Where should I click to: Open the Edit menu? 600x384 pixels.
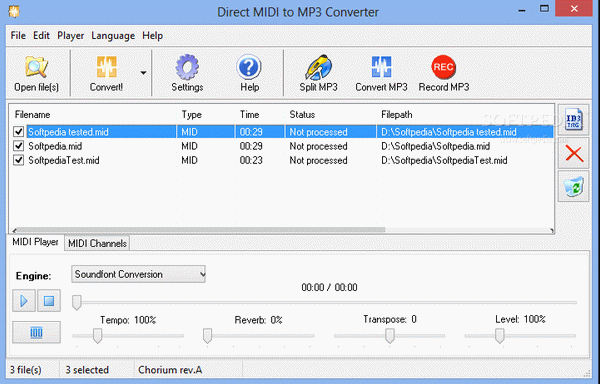[41, 36]
